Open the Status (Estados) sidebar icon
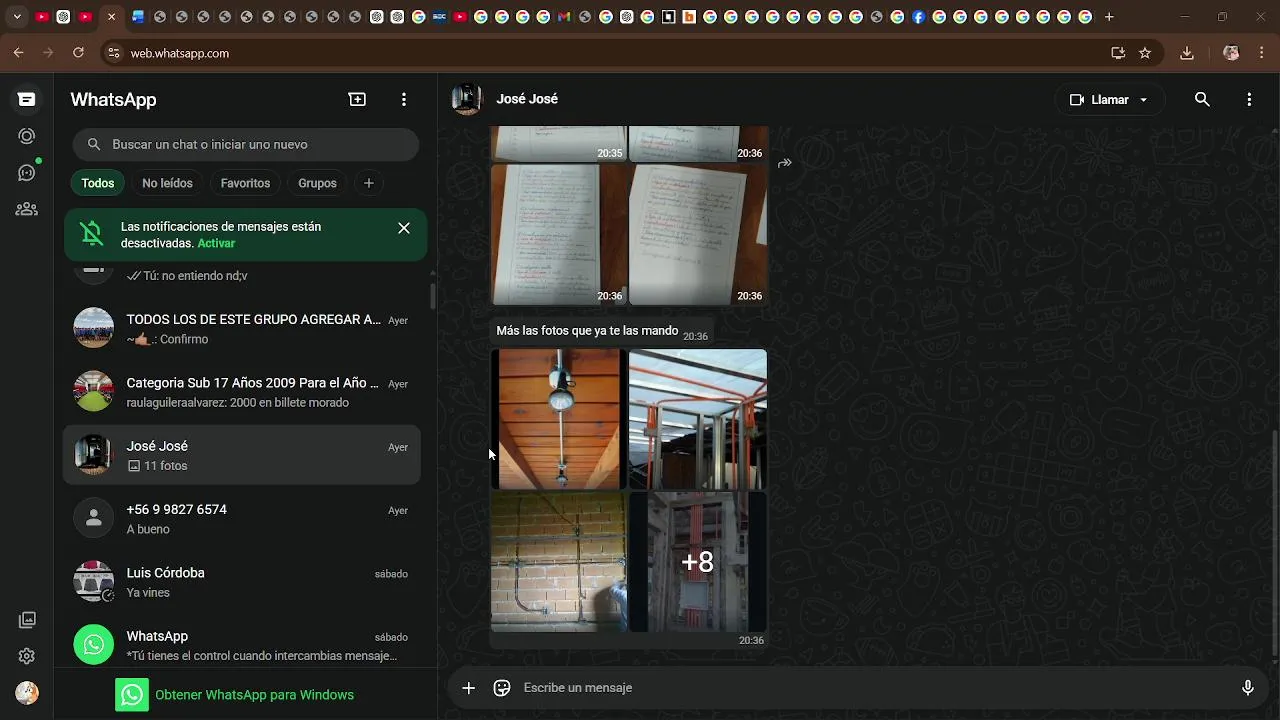 point(27,136)
